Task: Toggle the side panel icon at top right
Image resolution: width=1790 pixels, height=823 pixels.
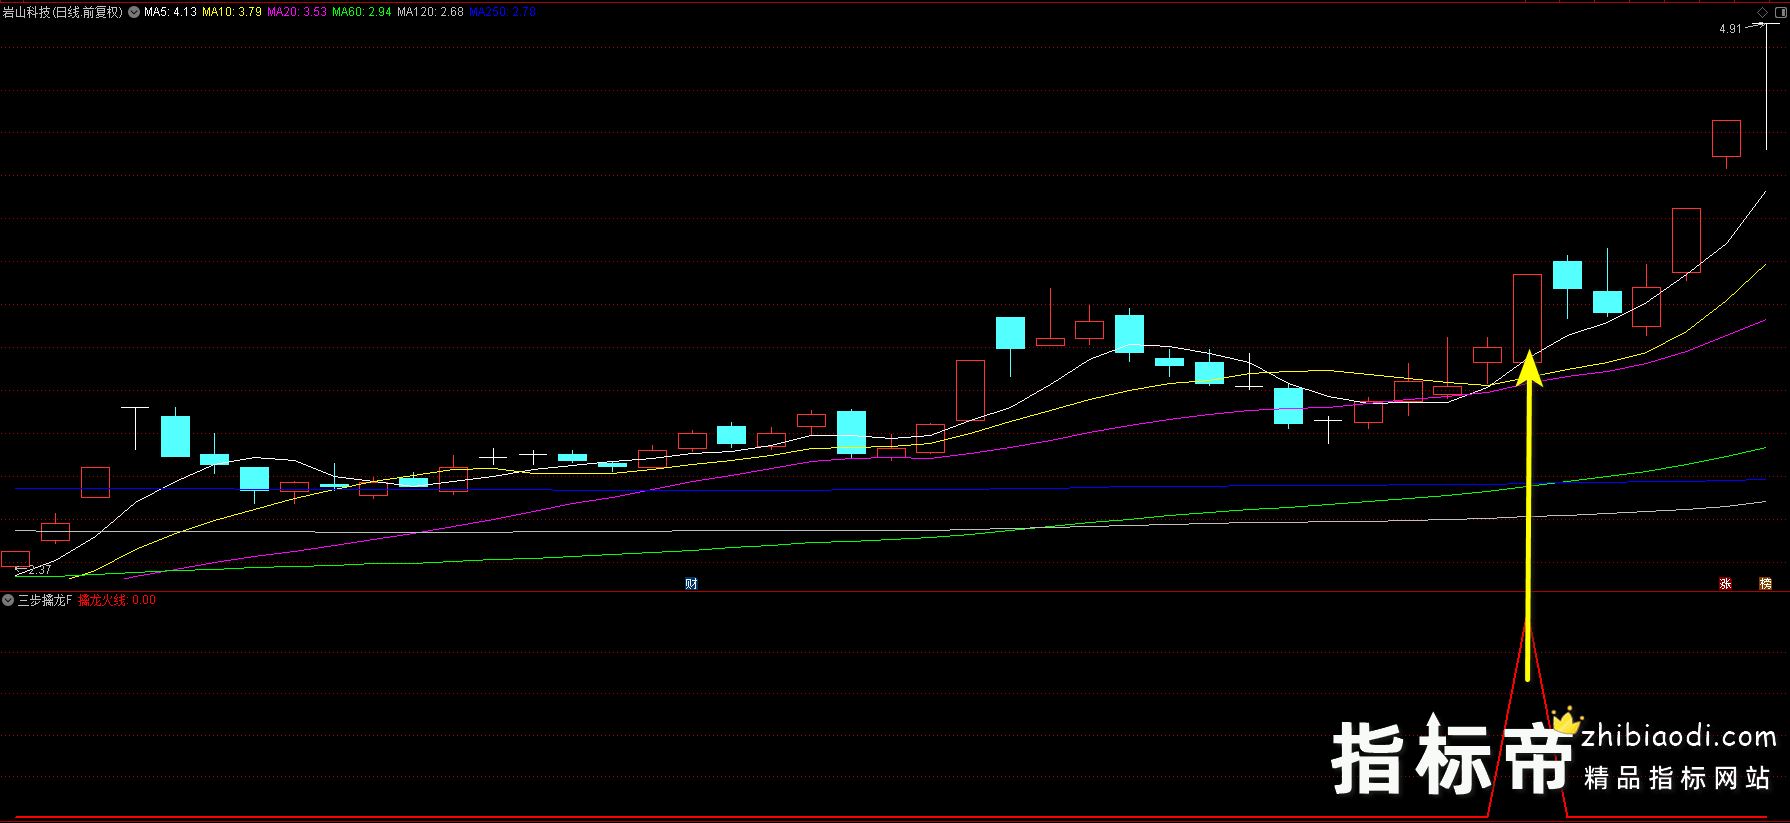Action: tap(1780, 12)
